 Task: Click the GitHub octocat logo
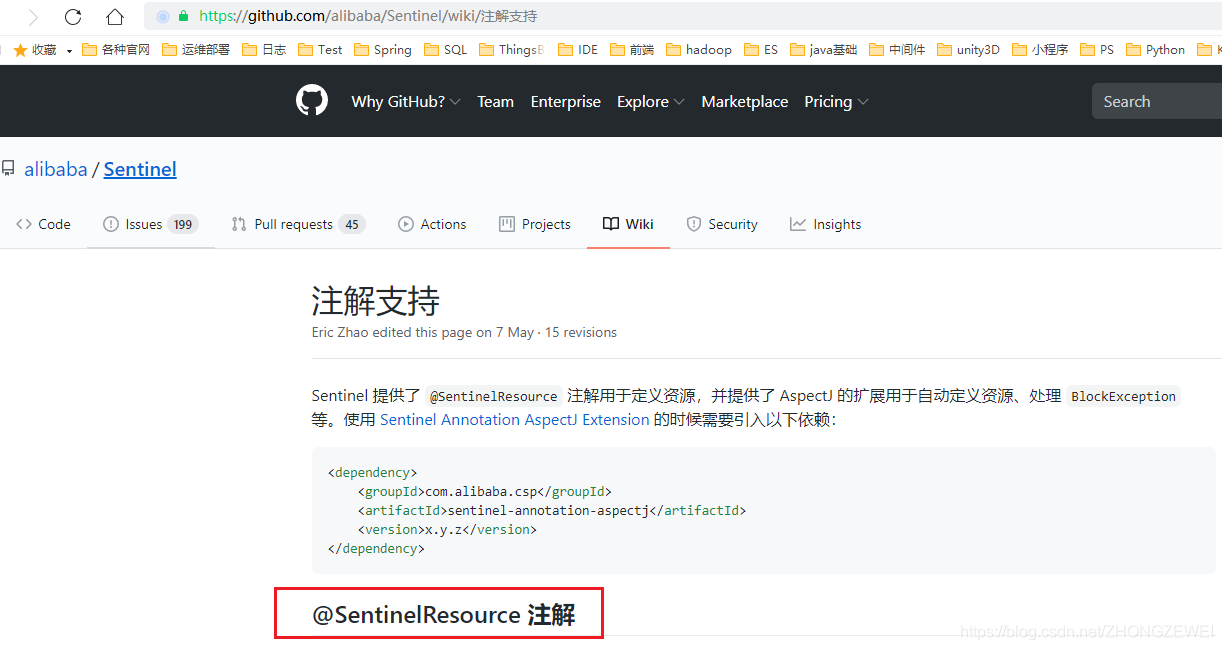tap(312, 101)
